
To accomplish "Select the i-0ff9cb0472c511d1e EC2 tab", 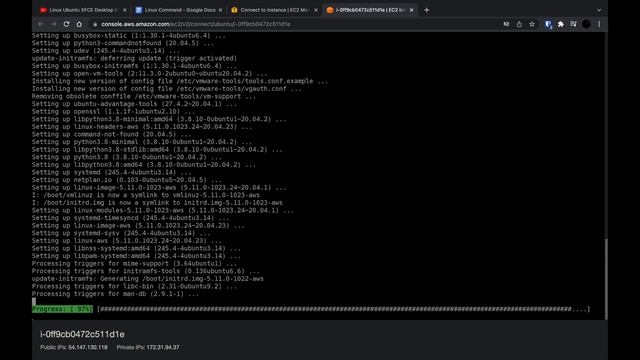I will point(365,10).
